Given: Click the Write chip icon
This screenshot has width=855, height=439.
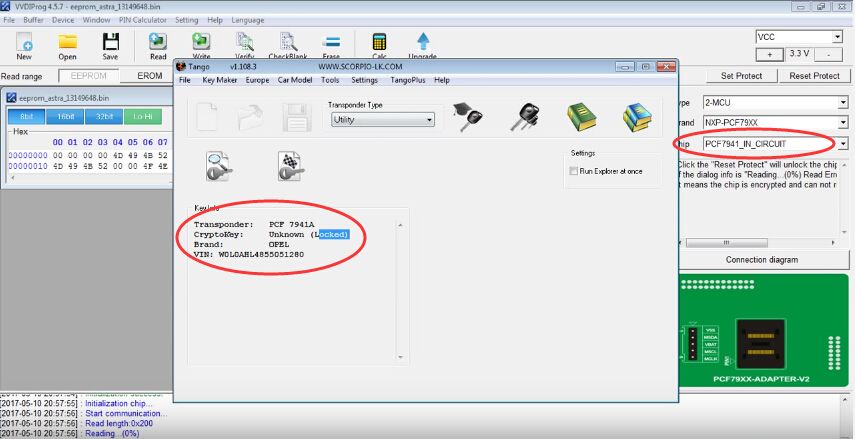Looking at the screenshot, I should point(201,42).
